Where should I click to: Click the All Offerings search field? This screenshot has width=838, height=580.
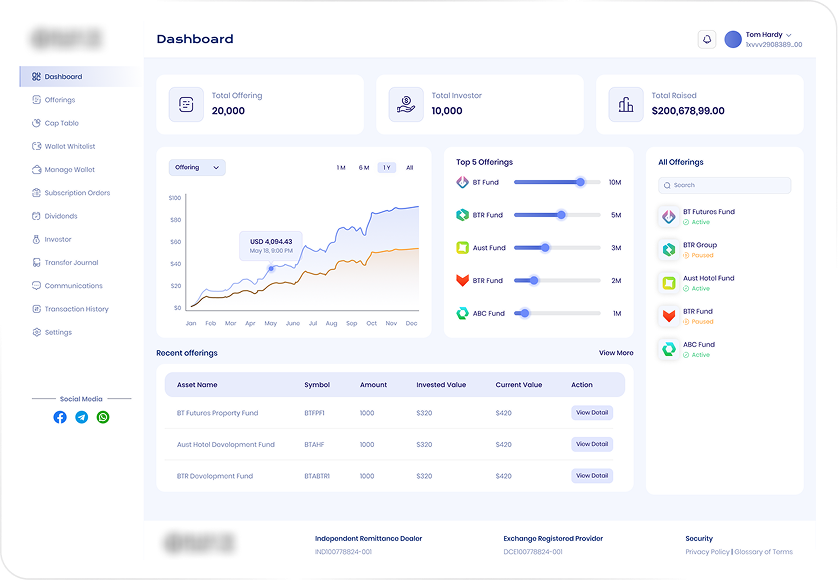coord(724,185)
